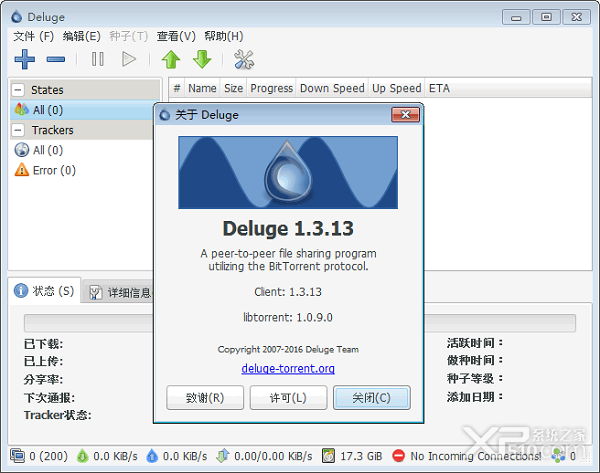Click the Tracker状态 label

click(x=57, y=415)
